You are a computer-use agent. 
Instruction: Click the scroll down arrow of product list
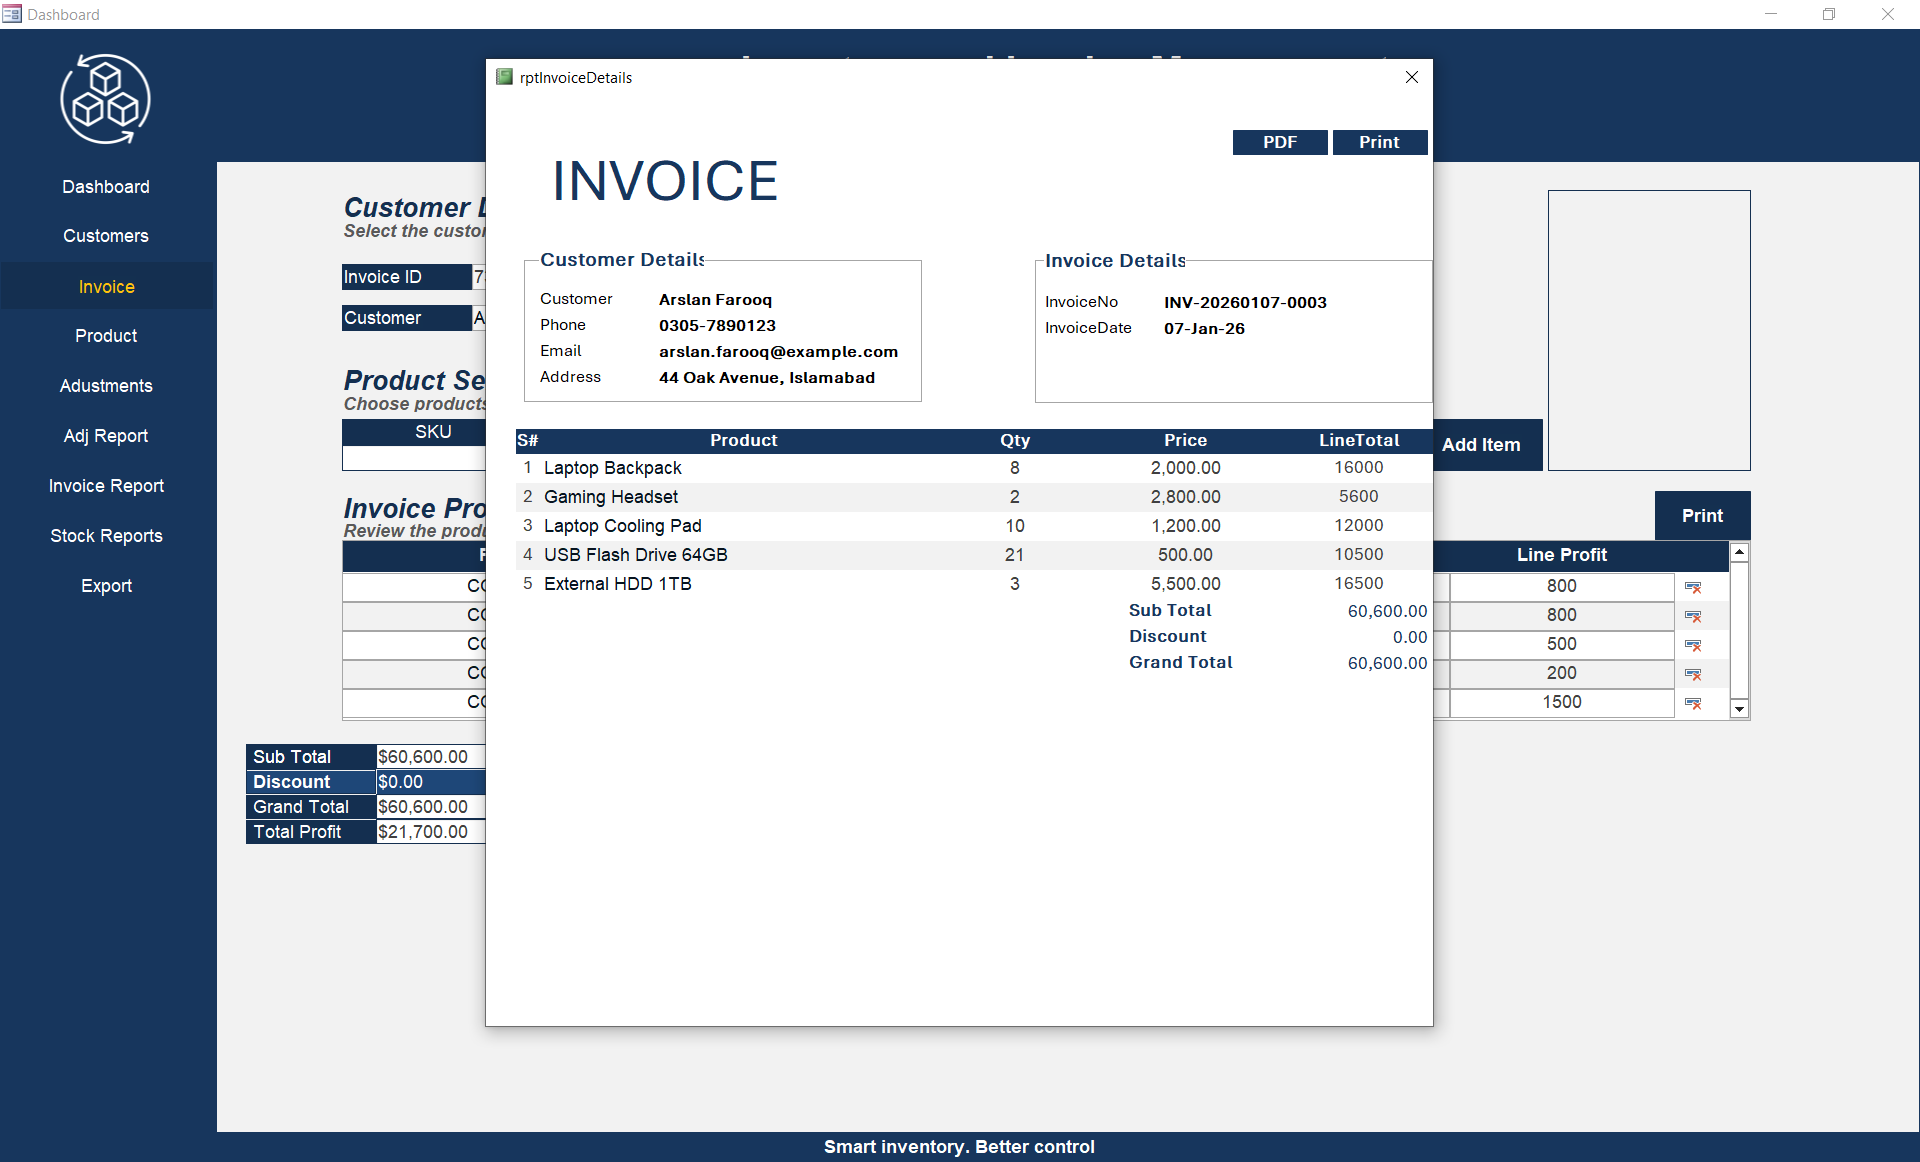1740,709
